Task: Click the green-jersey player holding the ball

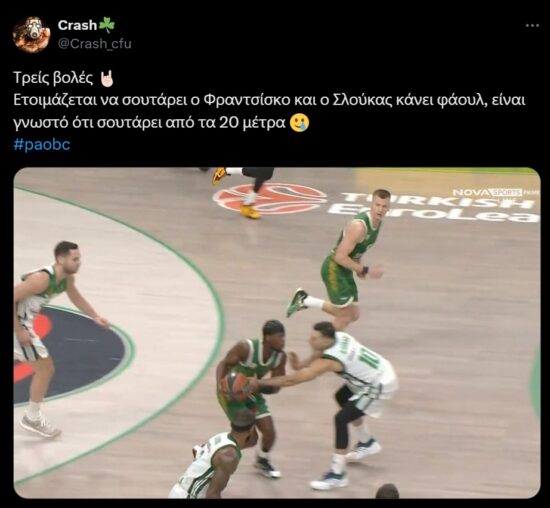Action: (x=253, y=396)
